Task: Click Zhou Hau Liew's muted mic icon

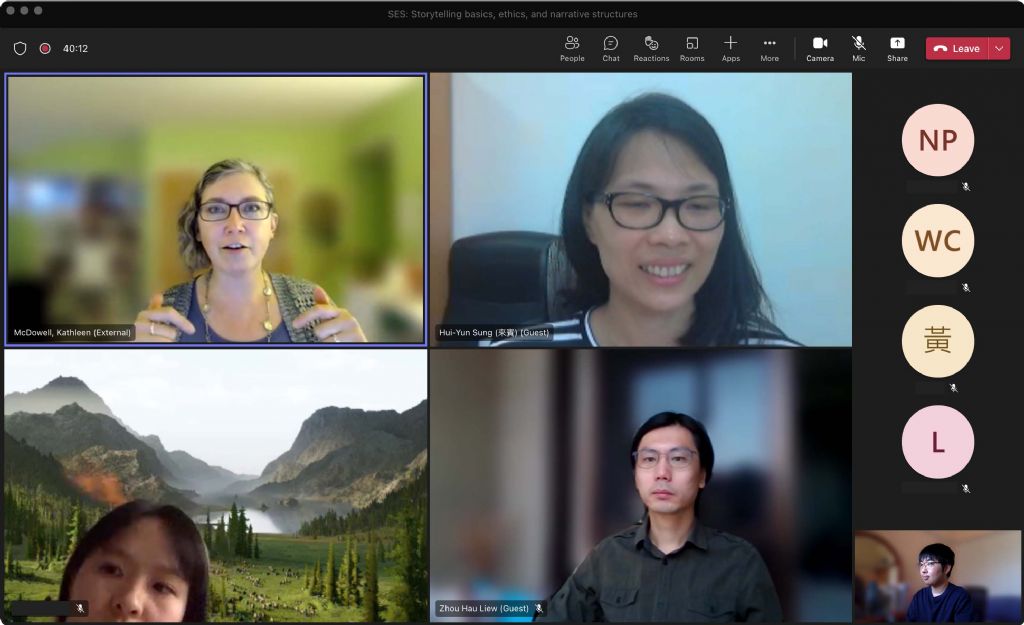Action: [539, 608]
